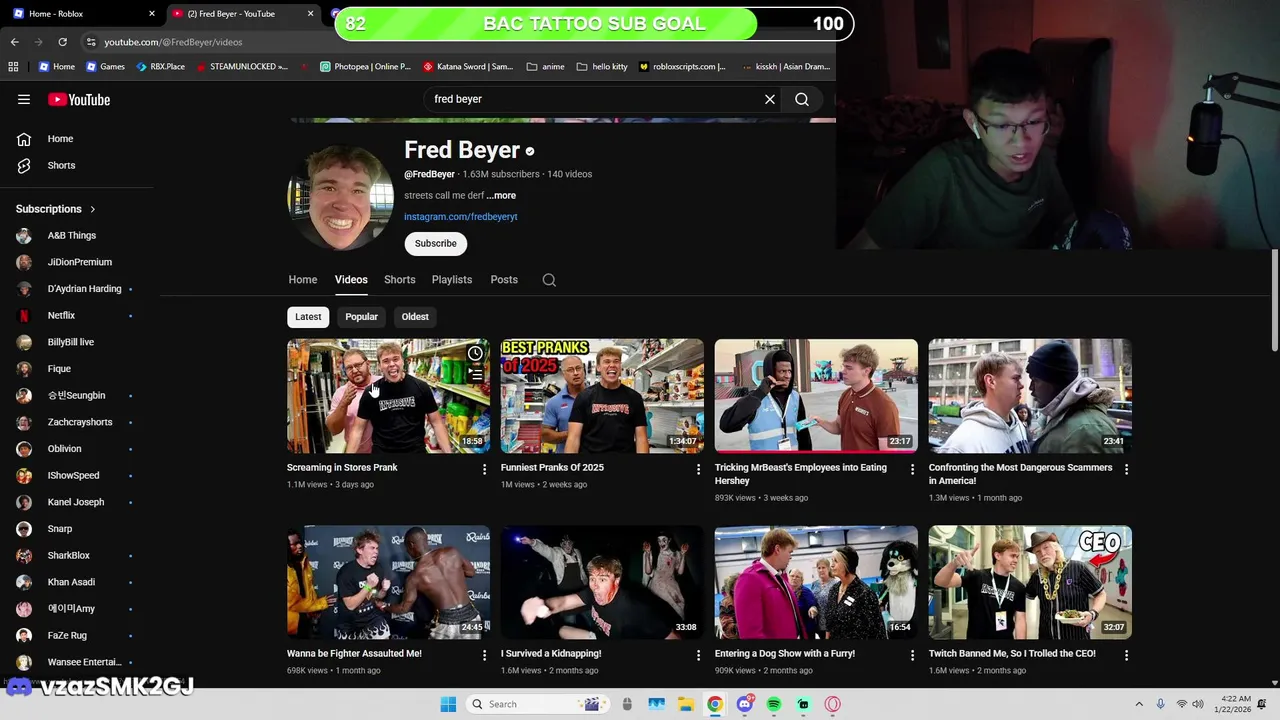This screenshot has height=720, width=1280.
Task: Open Windows Start menu
Action: 448,704
